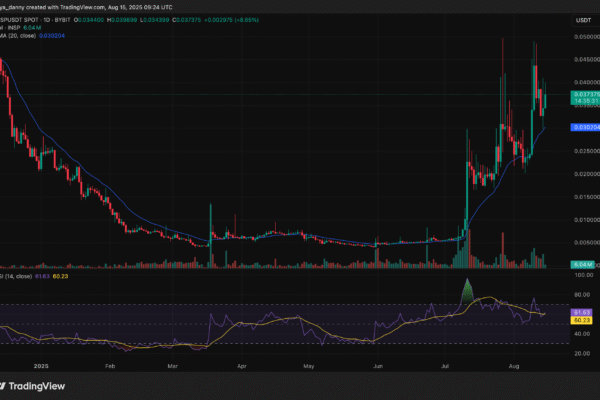The height and width of the screenshot is (400, 600).
Task: Click the green current price label 0.037375
Action: (583, 94)
